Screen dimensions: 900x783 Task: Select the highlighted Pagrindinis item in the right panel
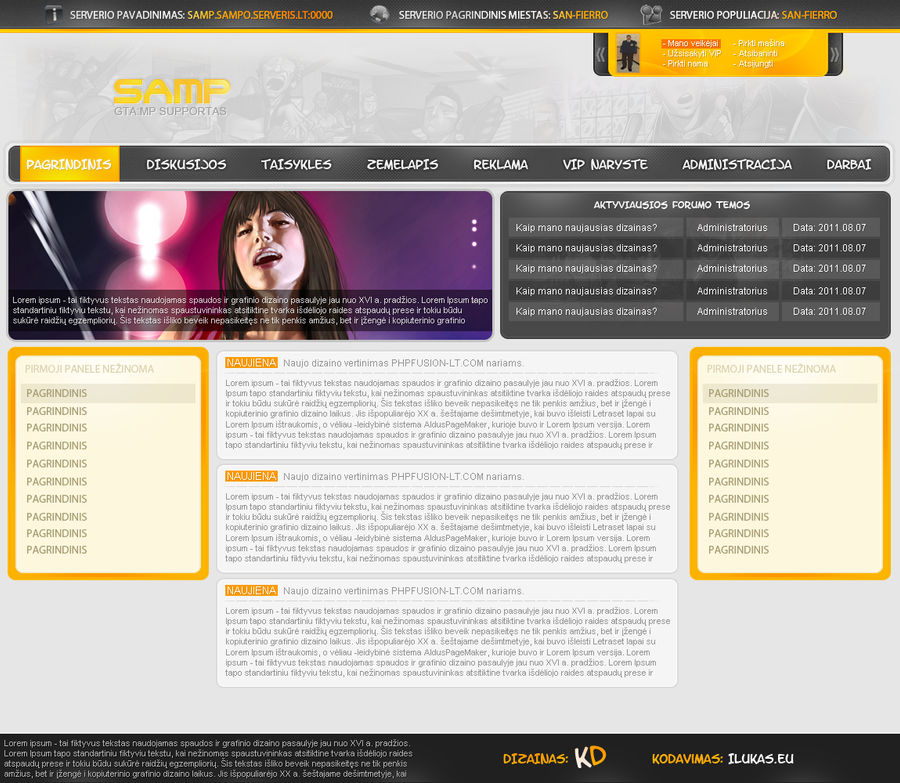[x=790, y=393]
